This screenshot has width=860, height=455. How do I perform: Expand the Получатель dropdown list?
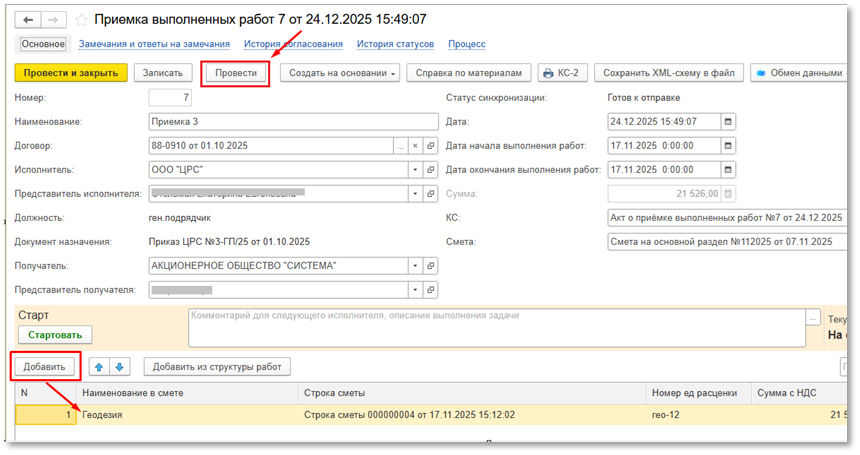[414, 266]
